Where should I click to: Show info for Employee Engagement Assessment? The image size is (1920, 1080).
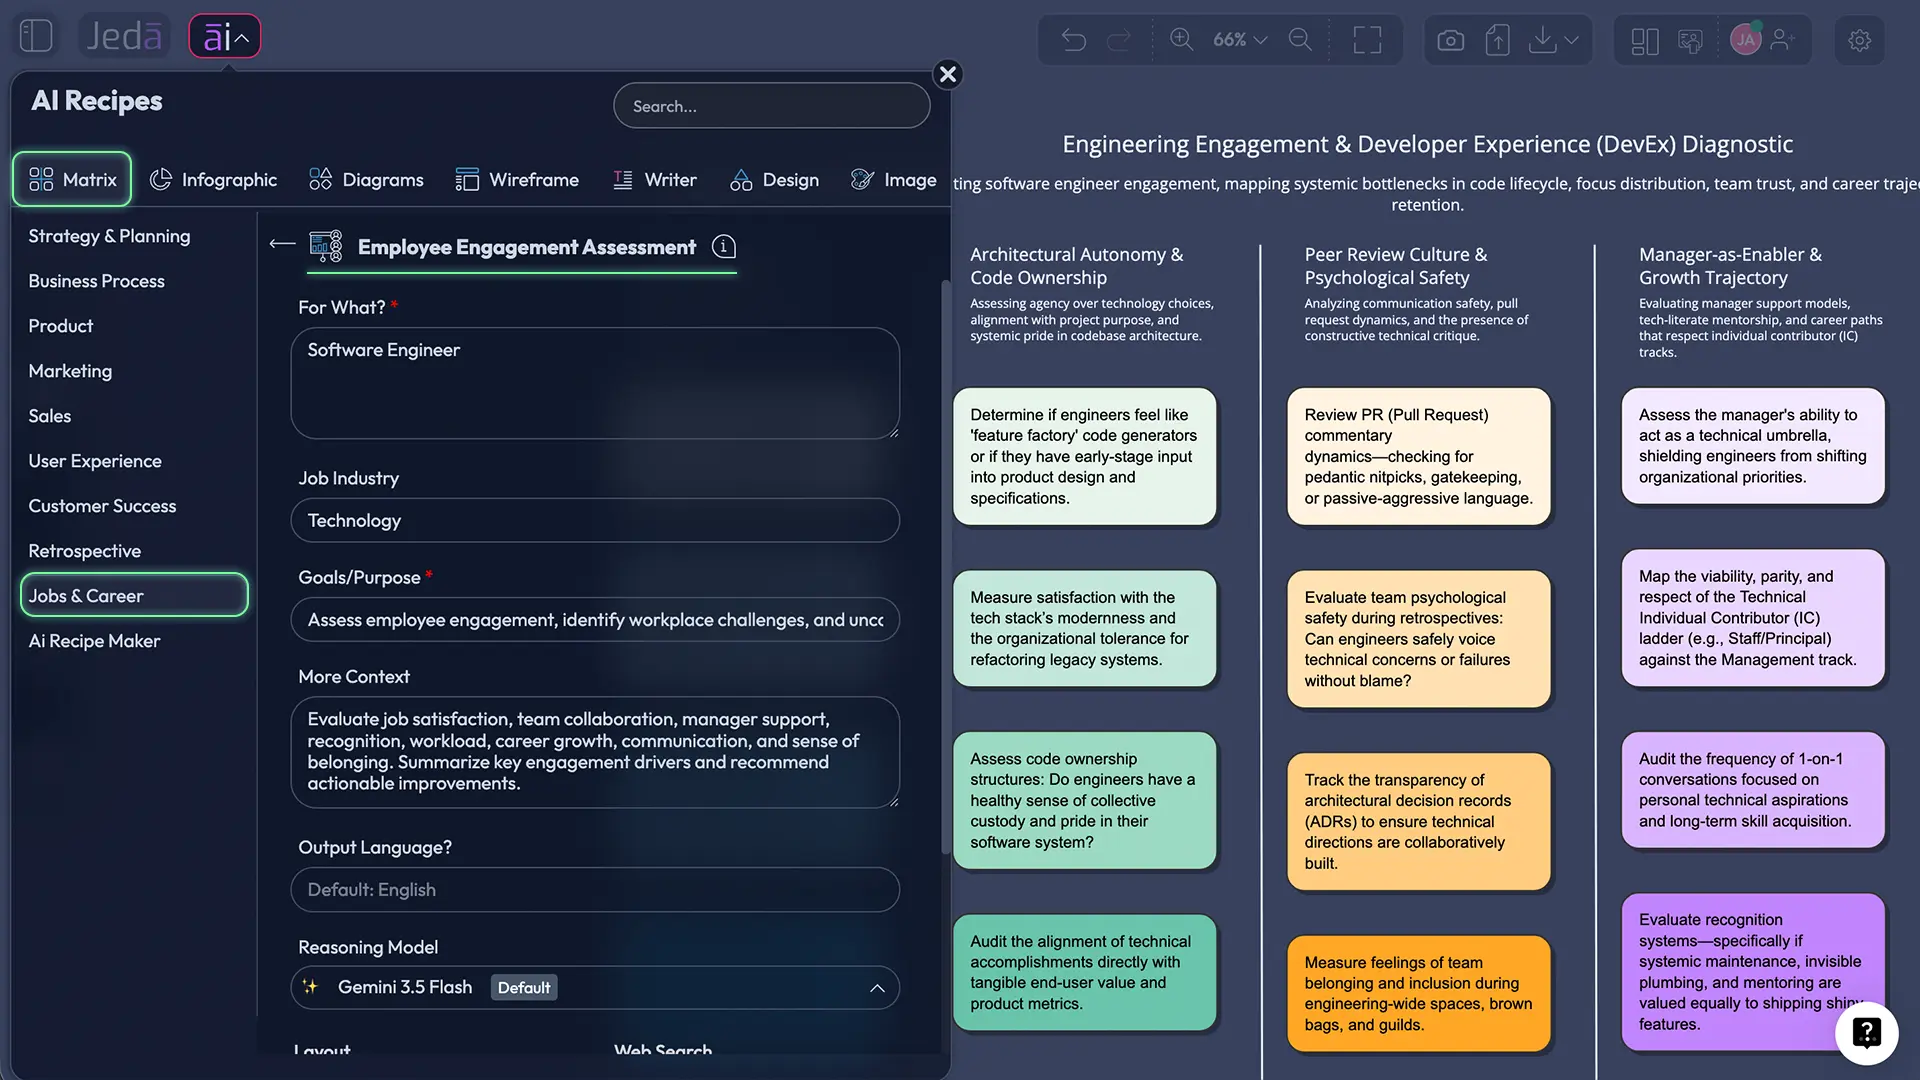pos(724,246)
